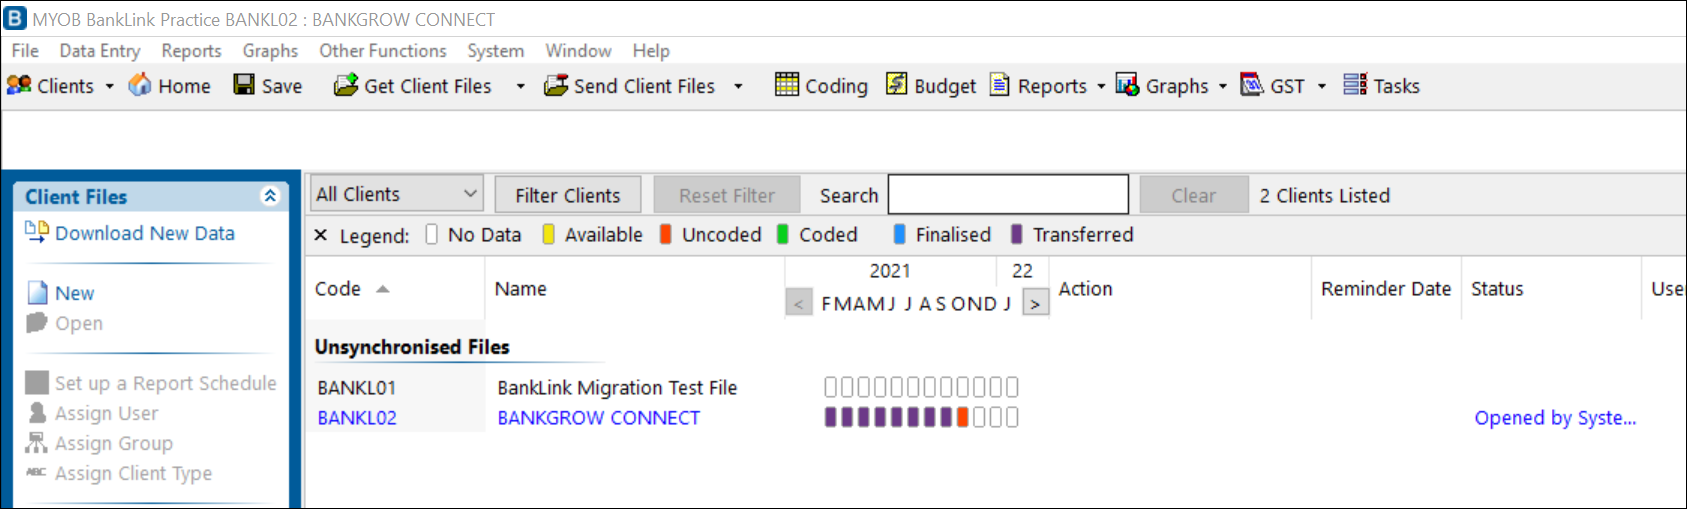
Task: Click the New client file icon
Action: coord(38,293)
